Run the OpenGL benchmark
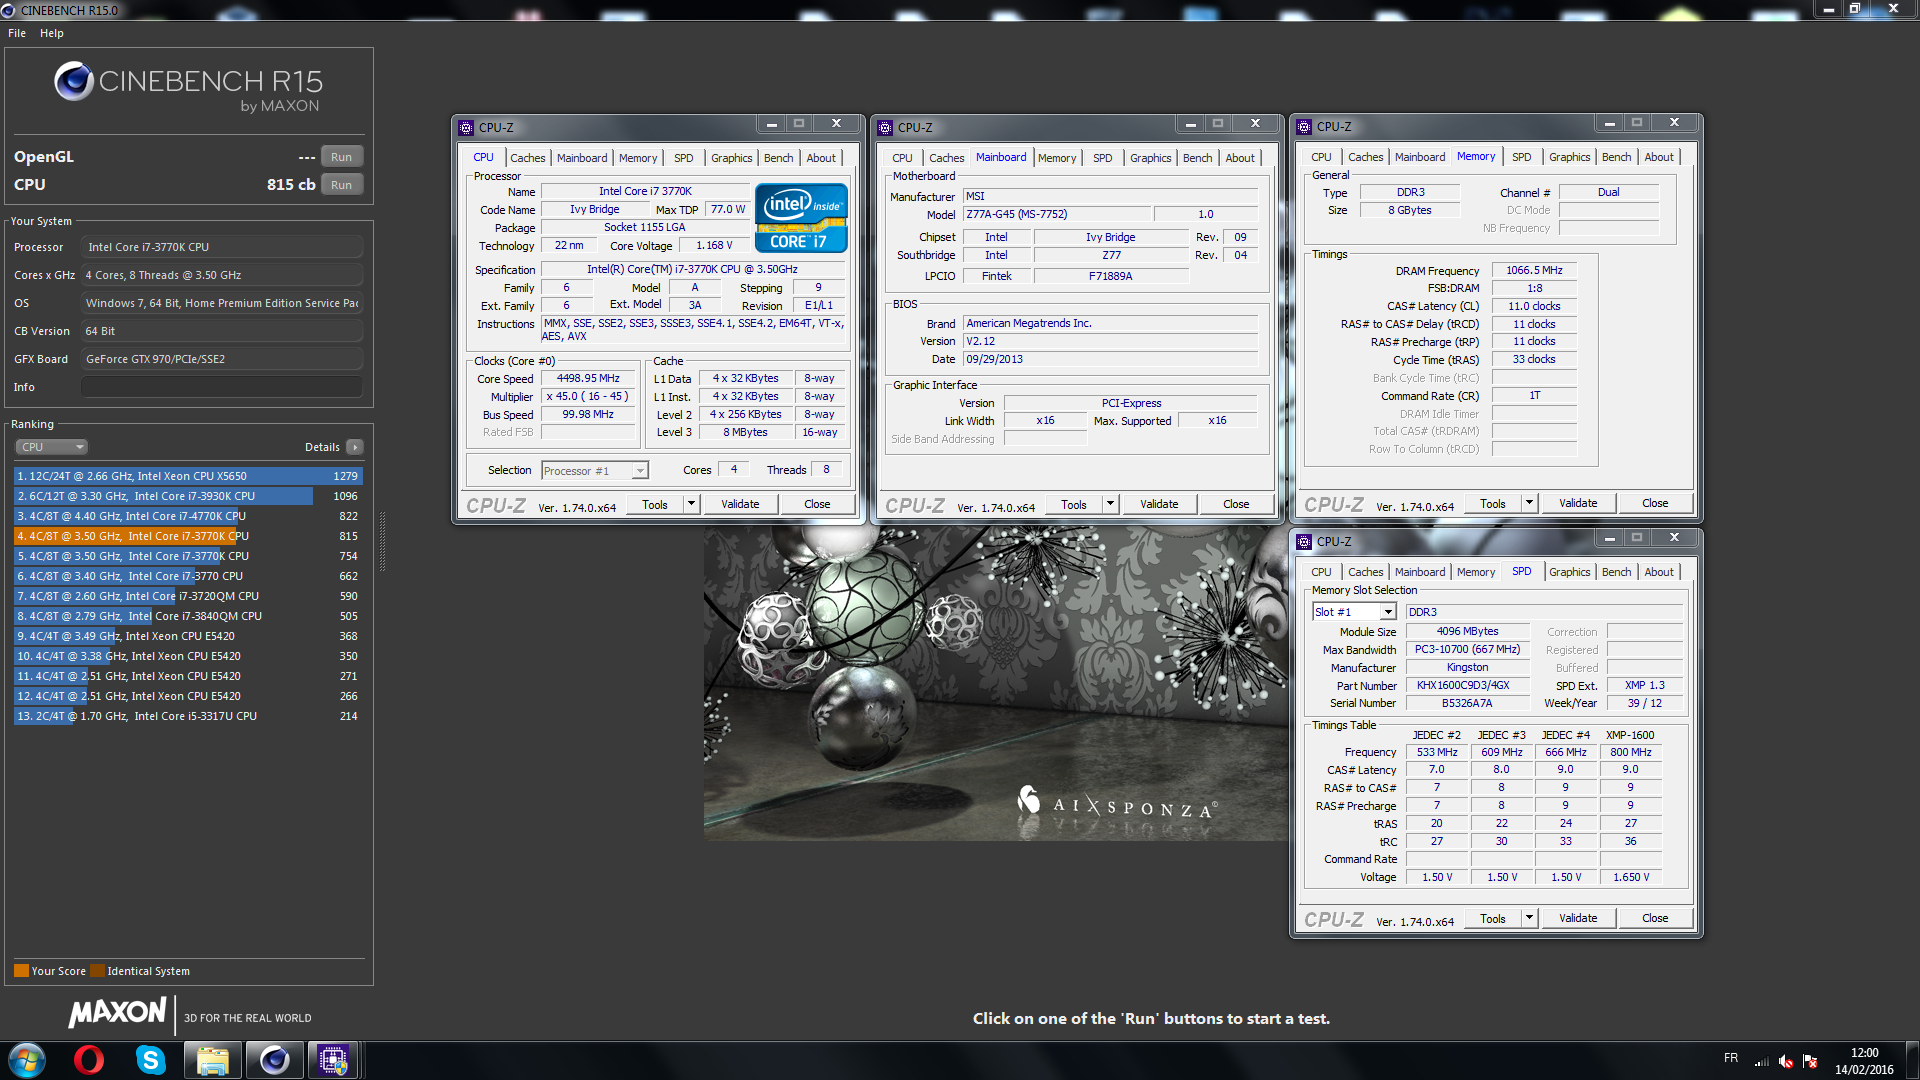The width and height of the screenshot is (1920, 1080). (x=342, y=157)
